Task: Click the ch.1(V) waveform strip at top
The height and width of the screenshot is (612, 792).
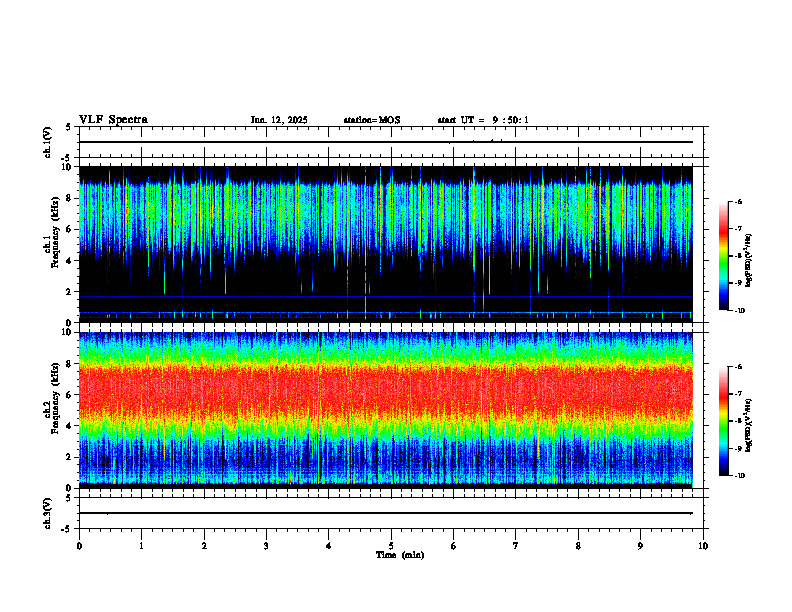Action: pos(391,142)
